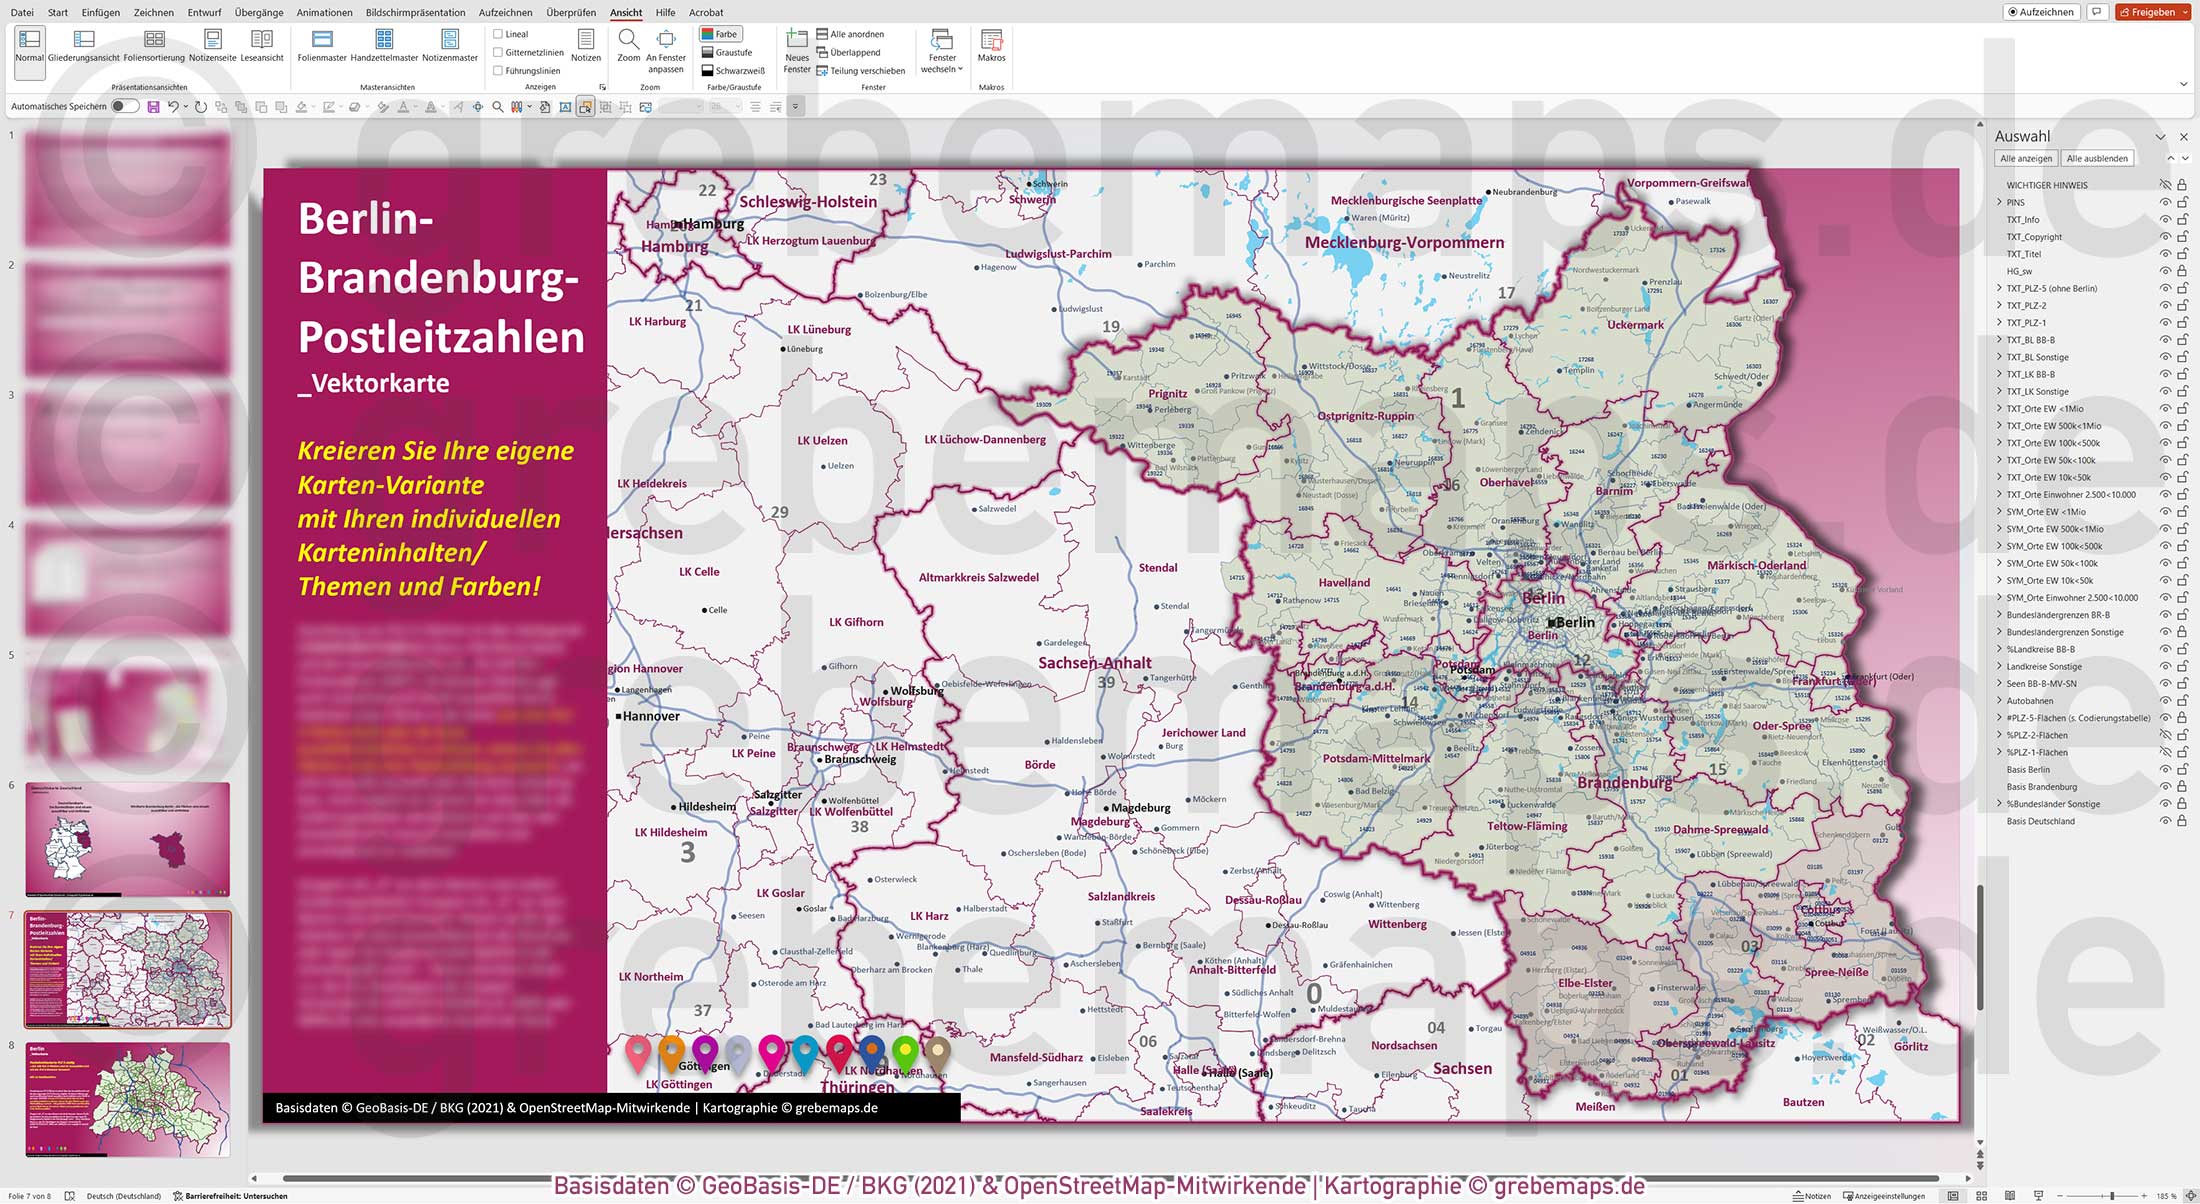
Task: Hide the TXT_Titel layer via eye icon
Action: click(x=2165, y=254)
